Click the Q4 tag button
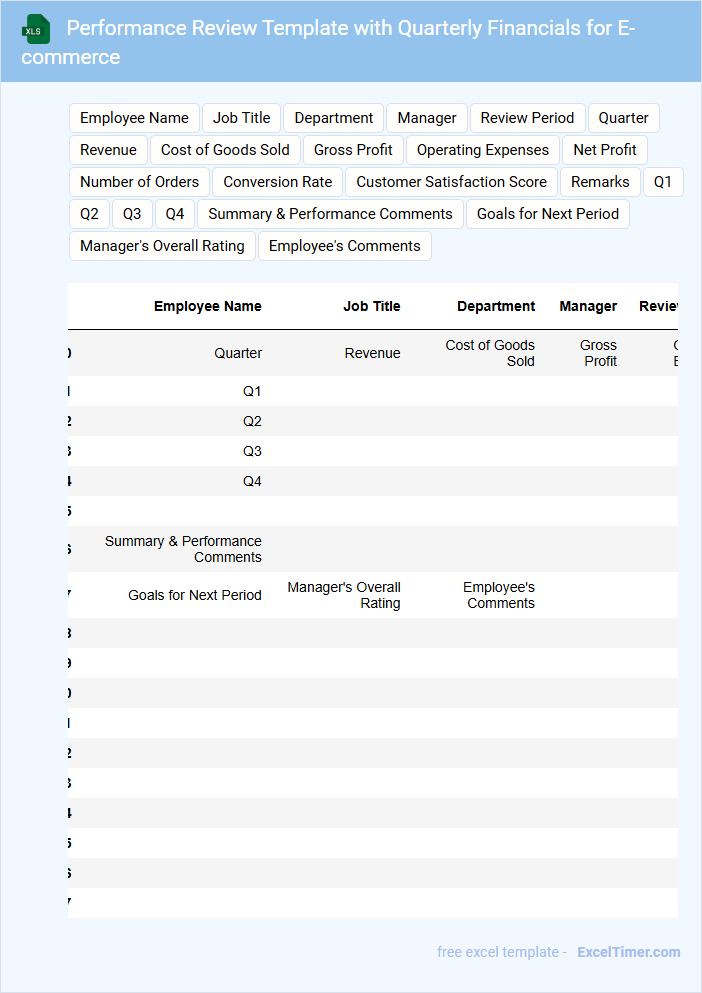The image size is (702, 993). [x=175, y=214]
